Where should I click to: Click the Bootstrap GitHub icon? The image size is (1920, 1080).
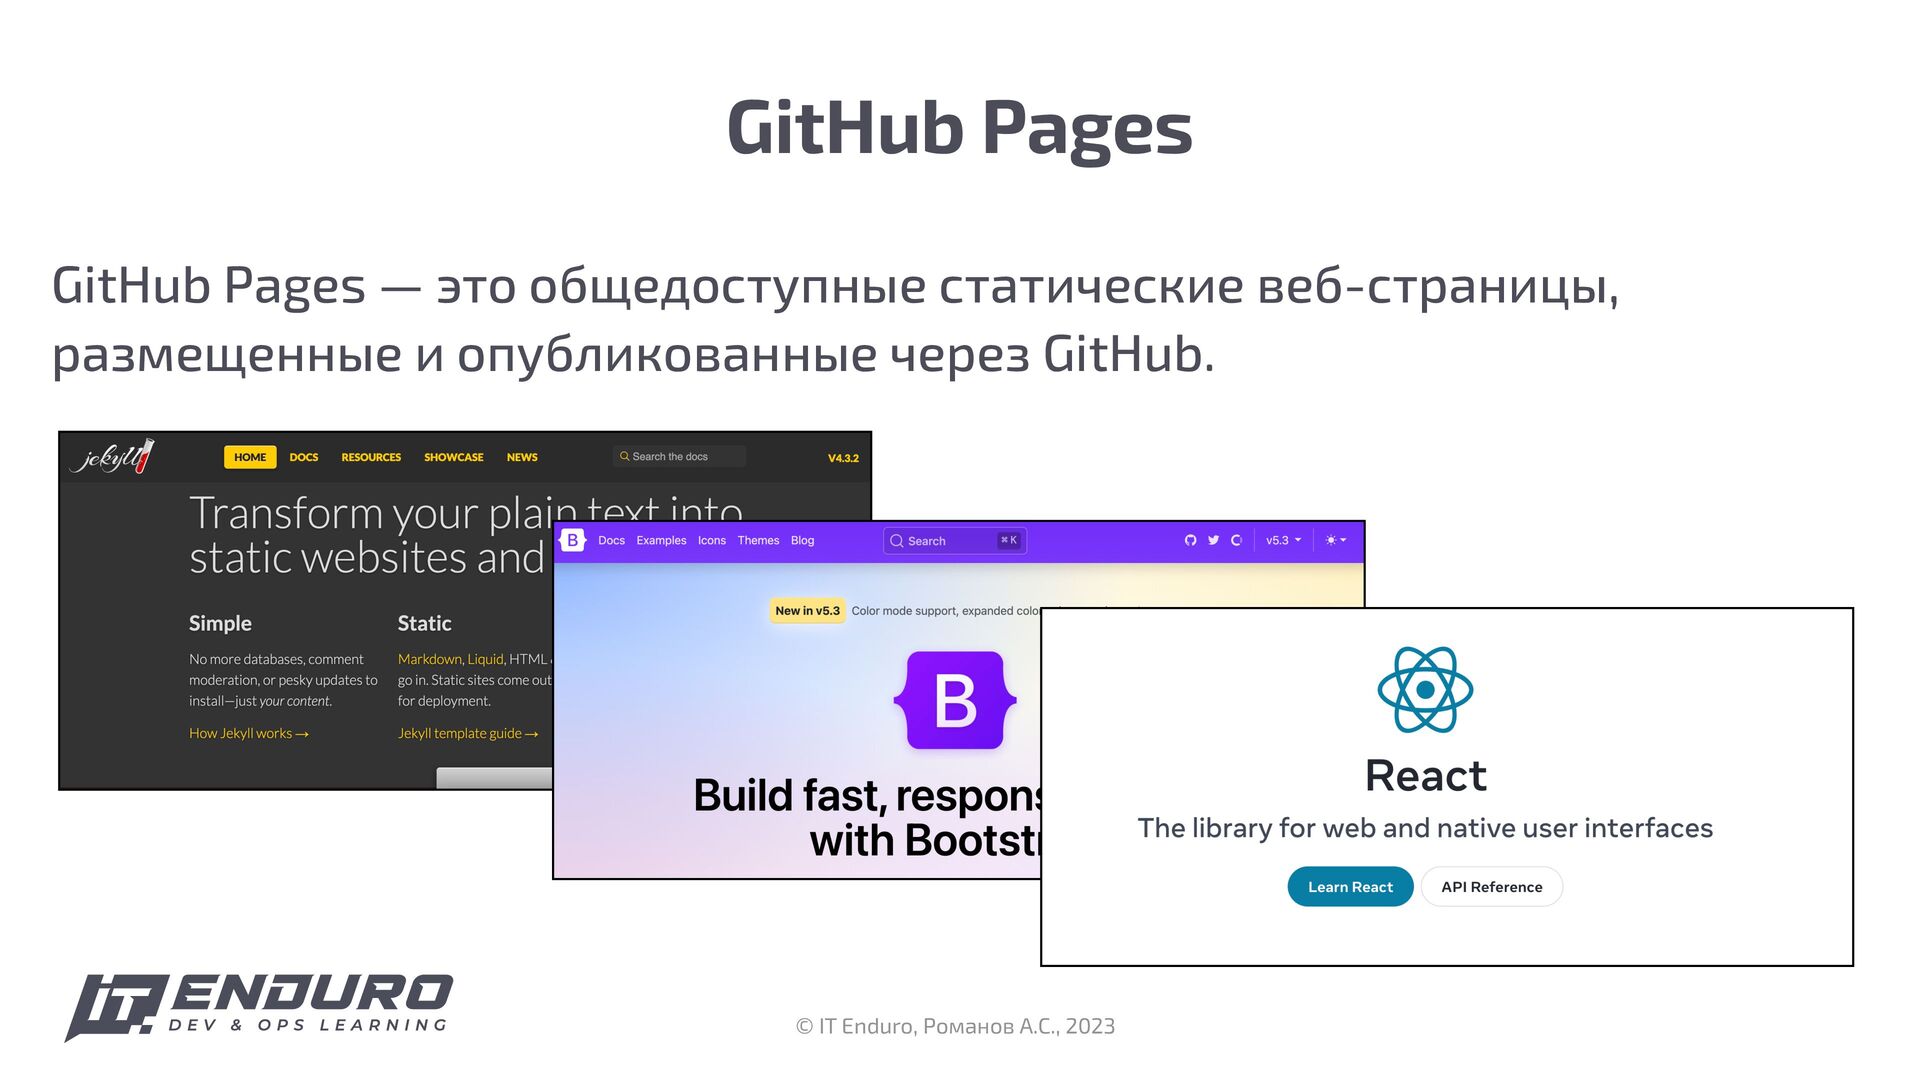coord(1190,540)
